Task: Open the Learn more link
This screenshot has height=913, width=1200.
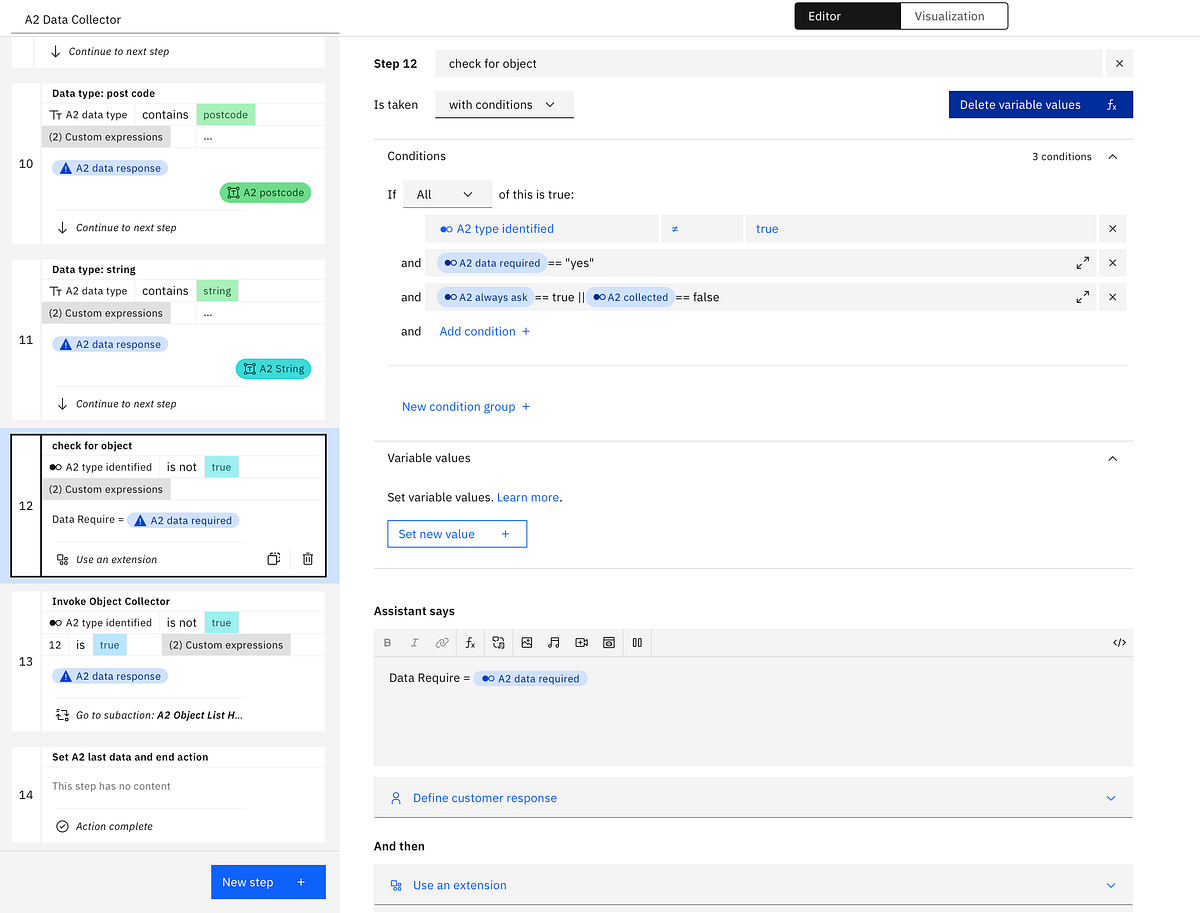Action: [x=528, y=497]
